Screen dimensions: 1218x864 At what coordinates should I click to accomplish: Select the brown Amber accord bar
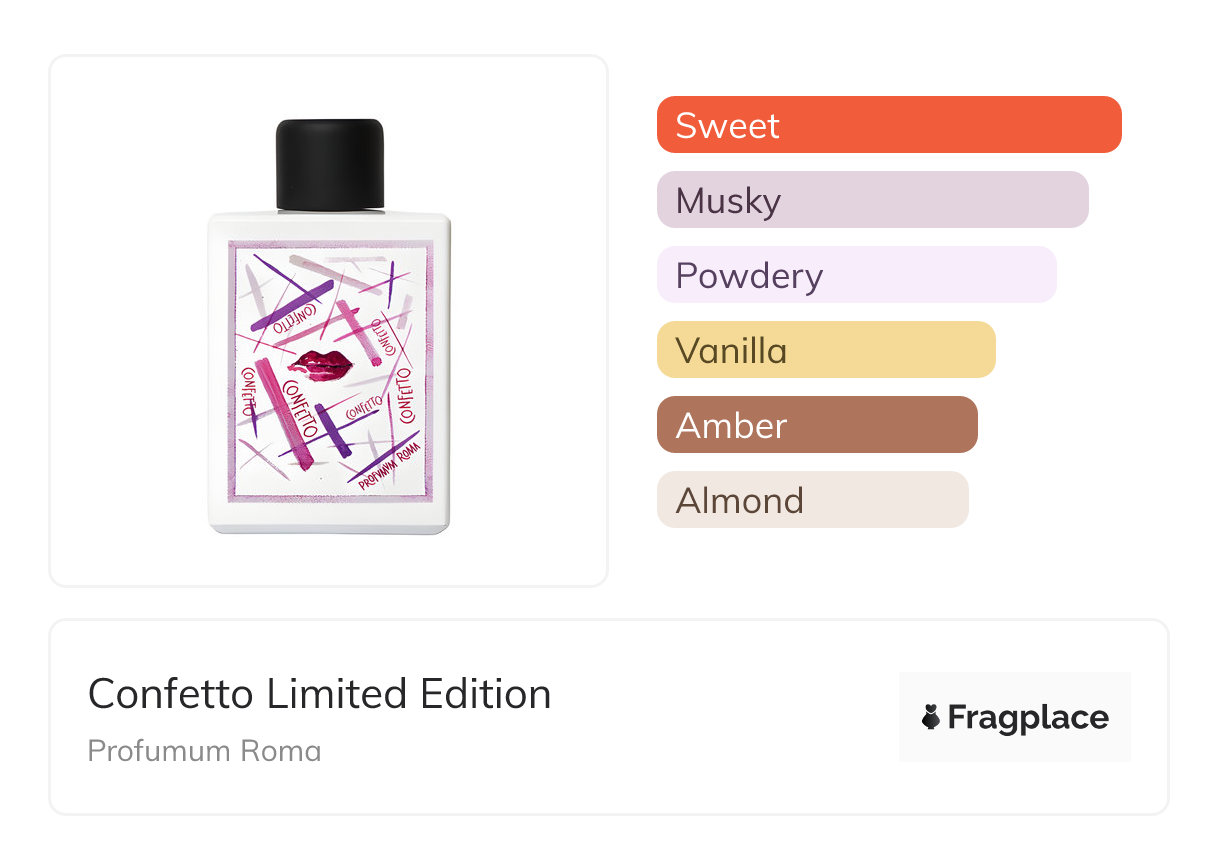click(816, 425)
